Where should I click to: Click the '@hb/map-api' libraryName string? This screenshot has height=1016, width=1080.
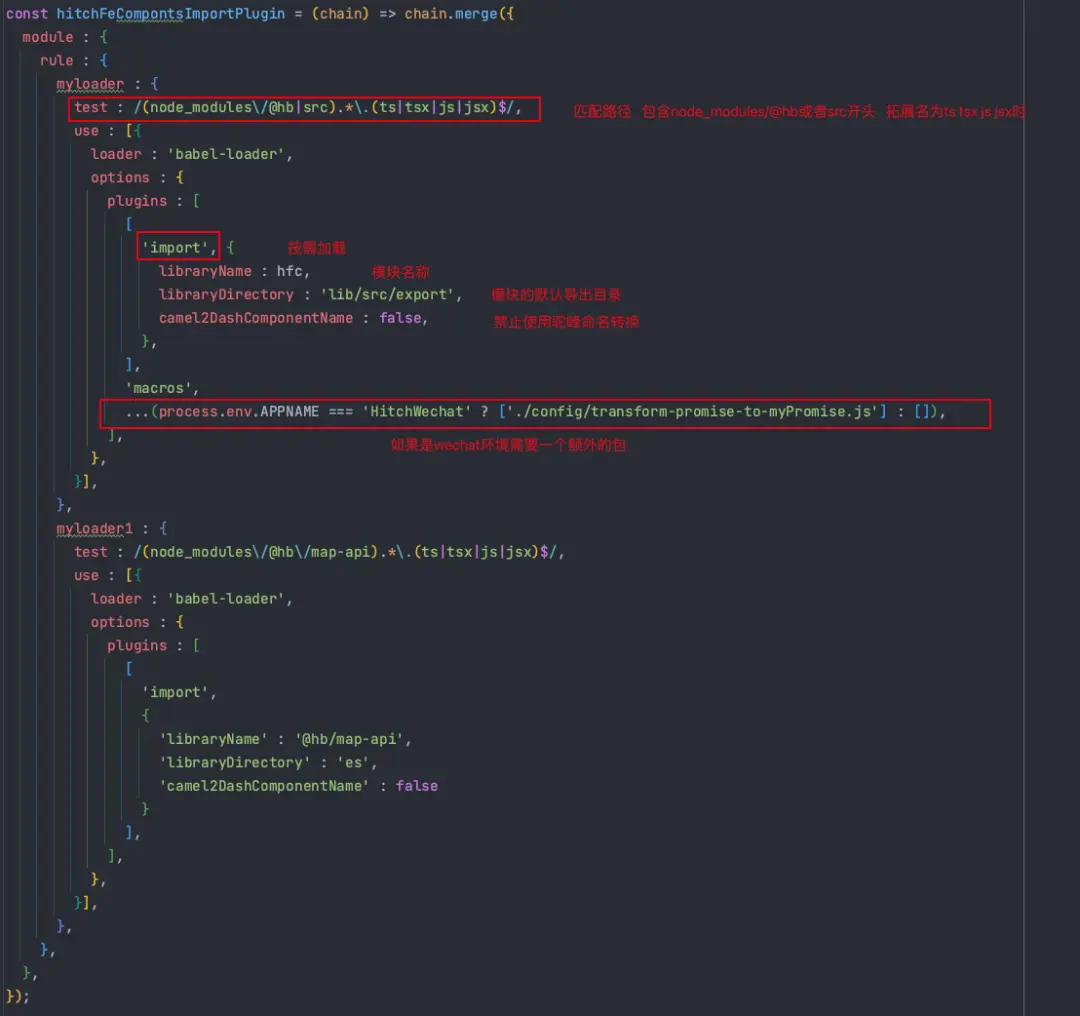click(x=352, y=739)
